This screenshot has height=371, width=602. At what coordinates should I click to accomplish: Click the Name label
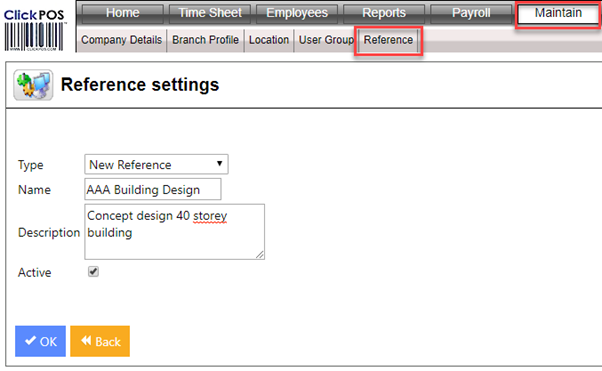click(34, 190)
